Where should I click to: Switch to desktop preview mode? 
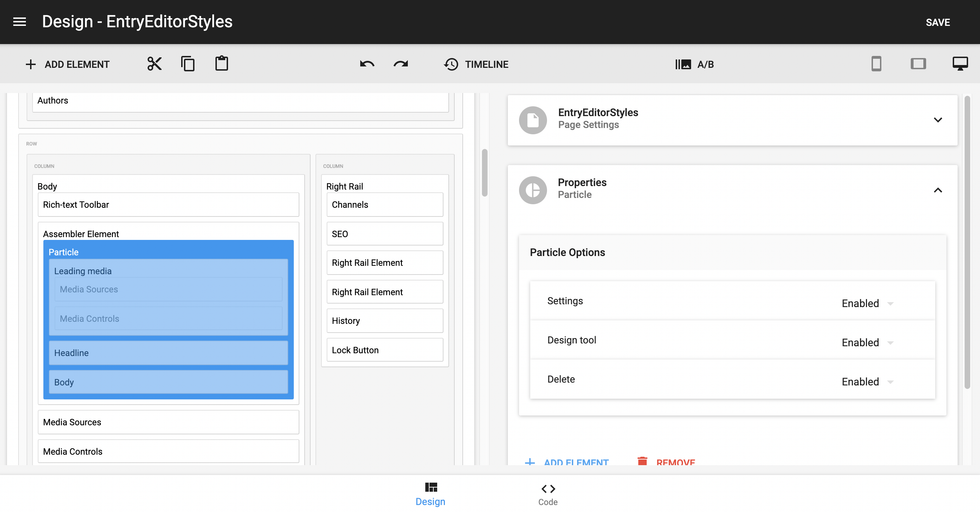(960, 64)
